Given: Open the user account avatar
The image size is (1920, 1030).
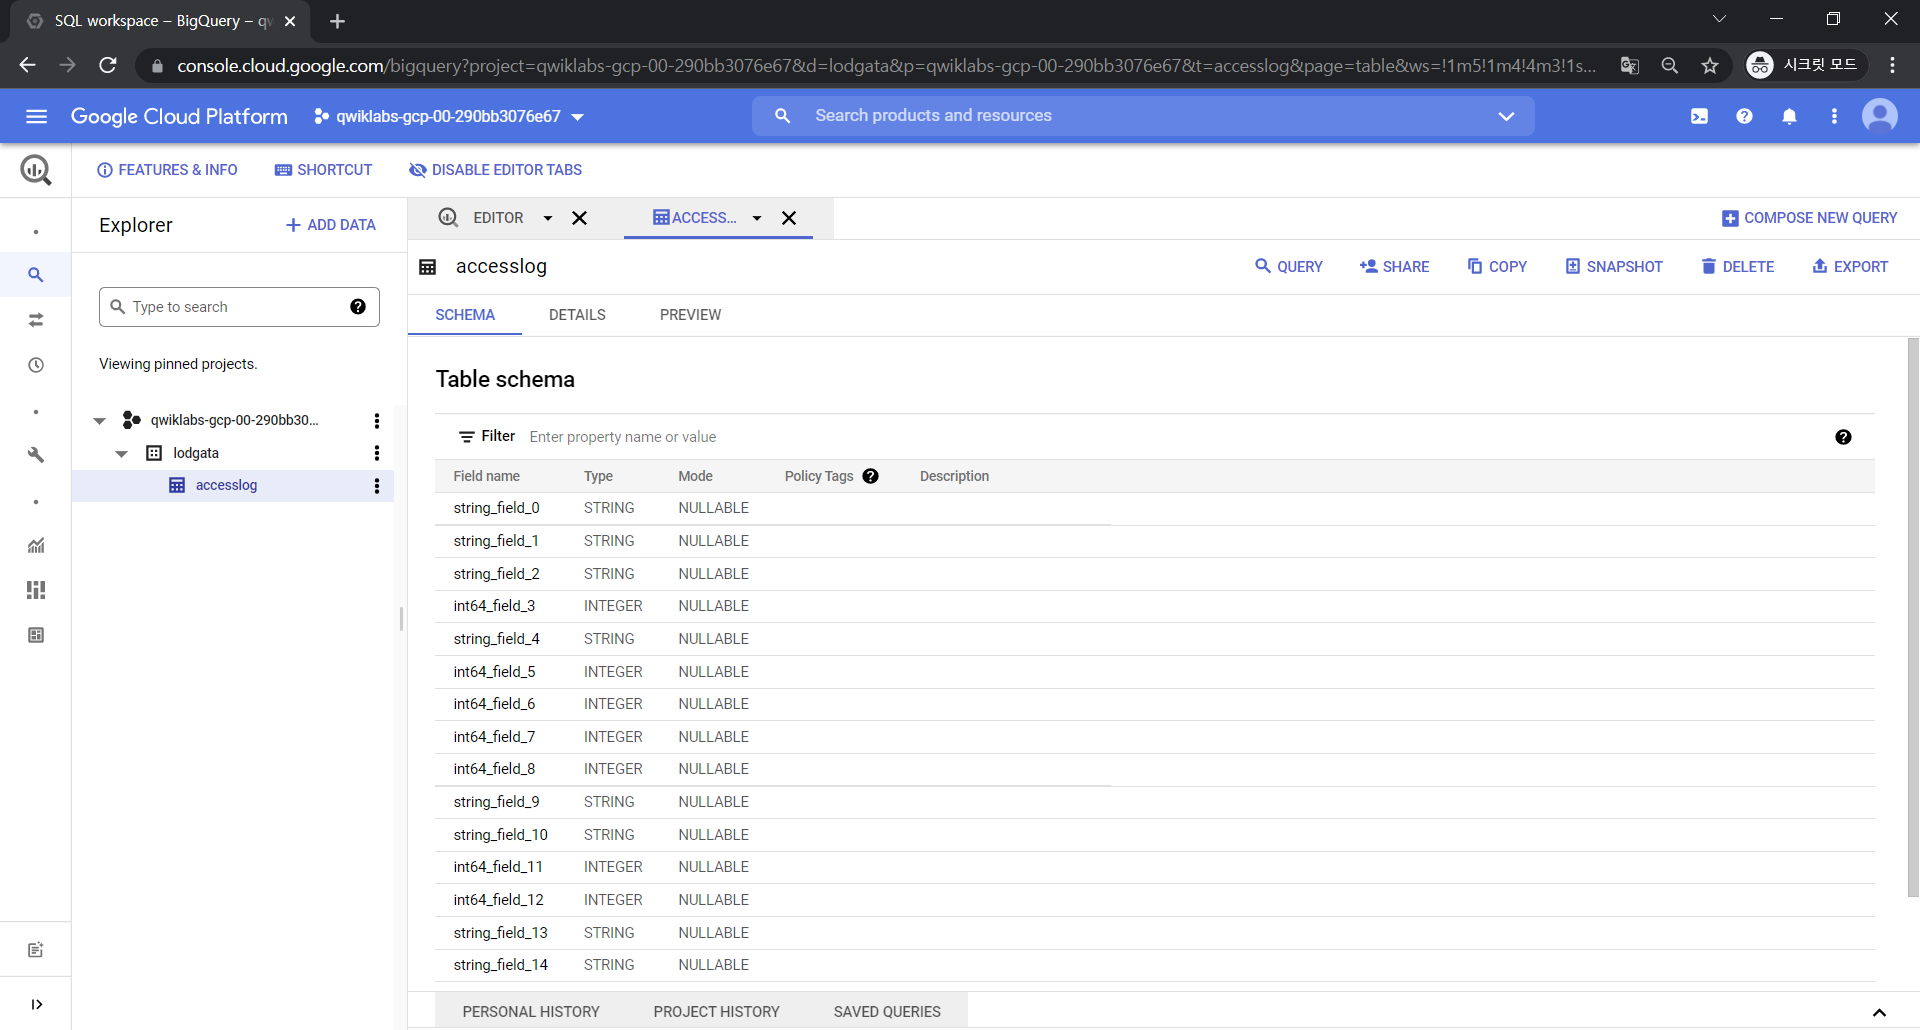Looking at the screenshot, I should [x=1880, y=116].
